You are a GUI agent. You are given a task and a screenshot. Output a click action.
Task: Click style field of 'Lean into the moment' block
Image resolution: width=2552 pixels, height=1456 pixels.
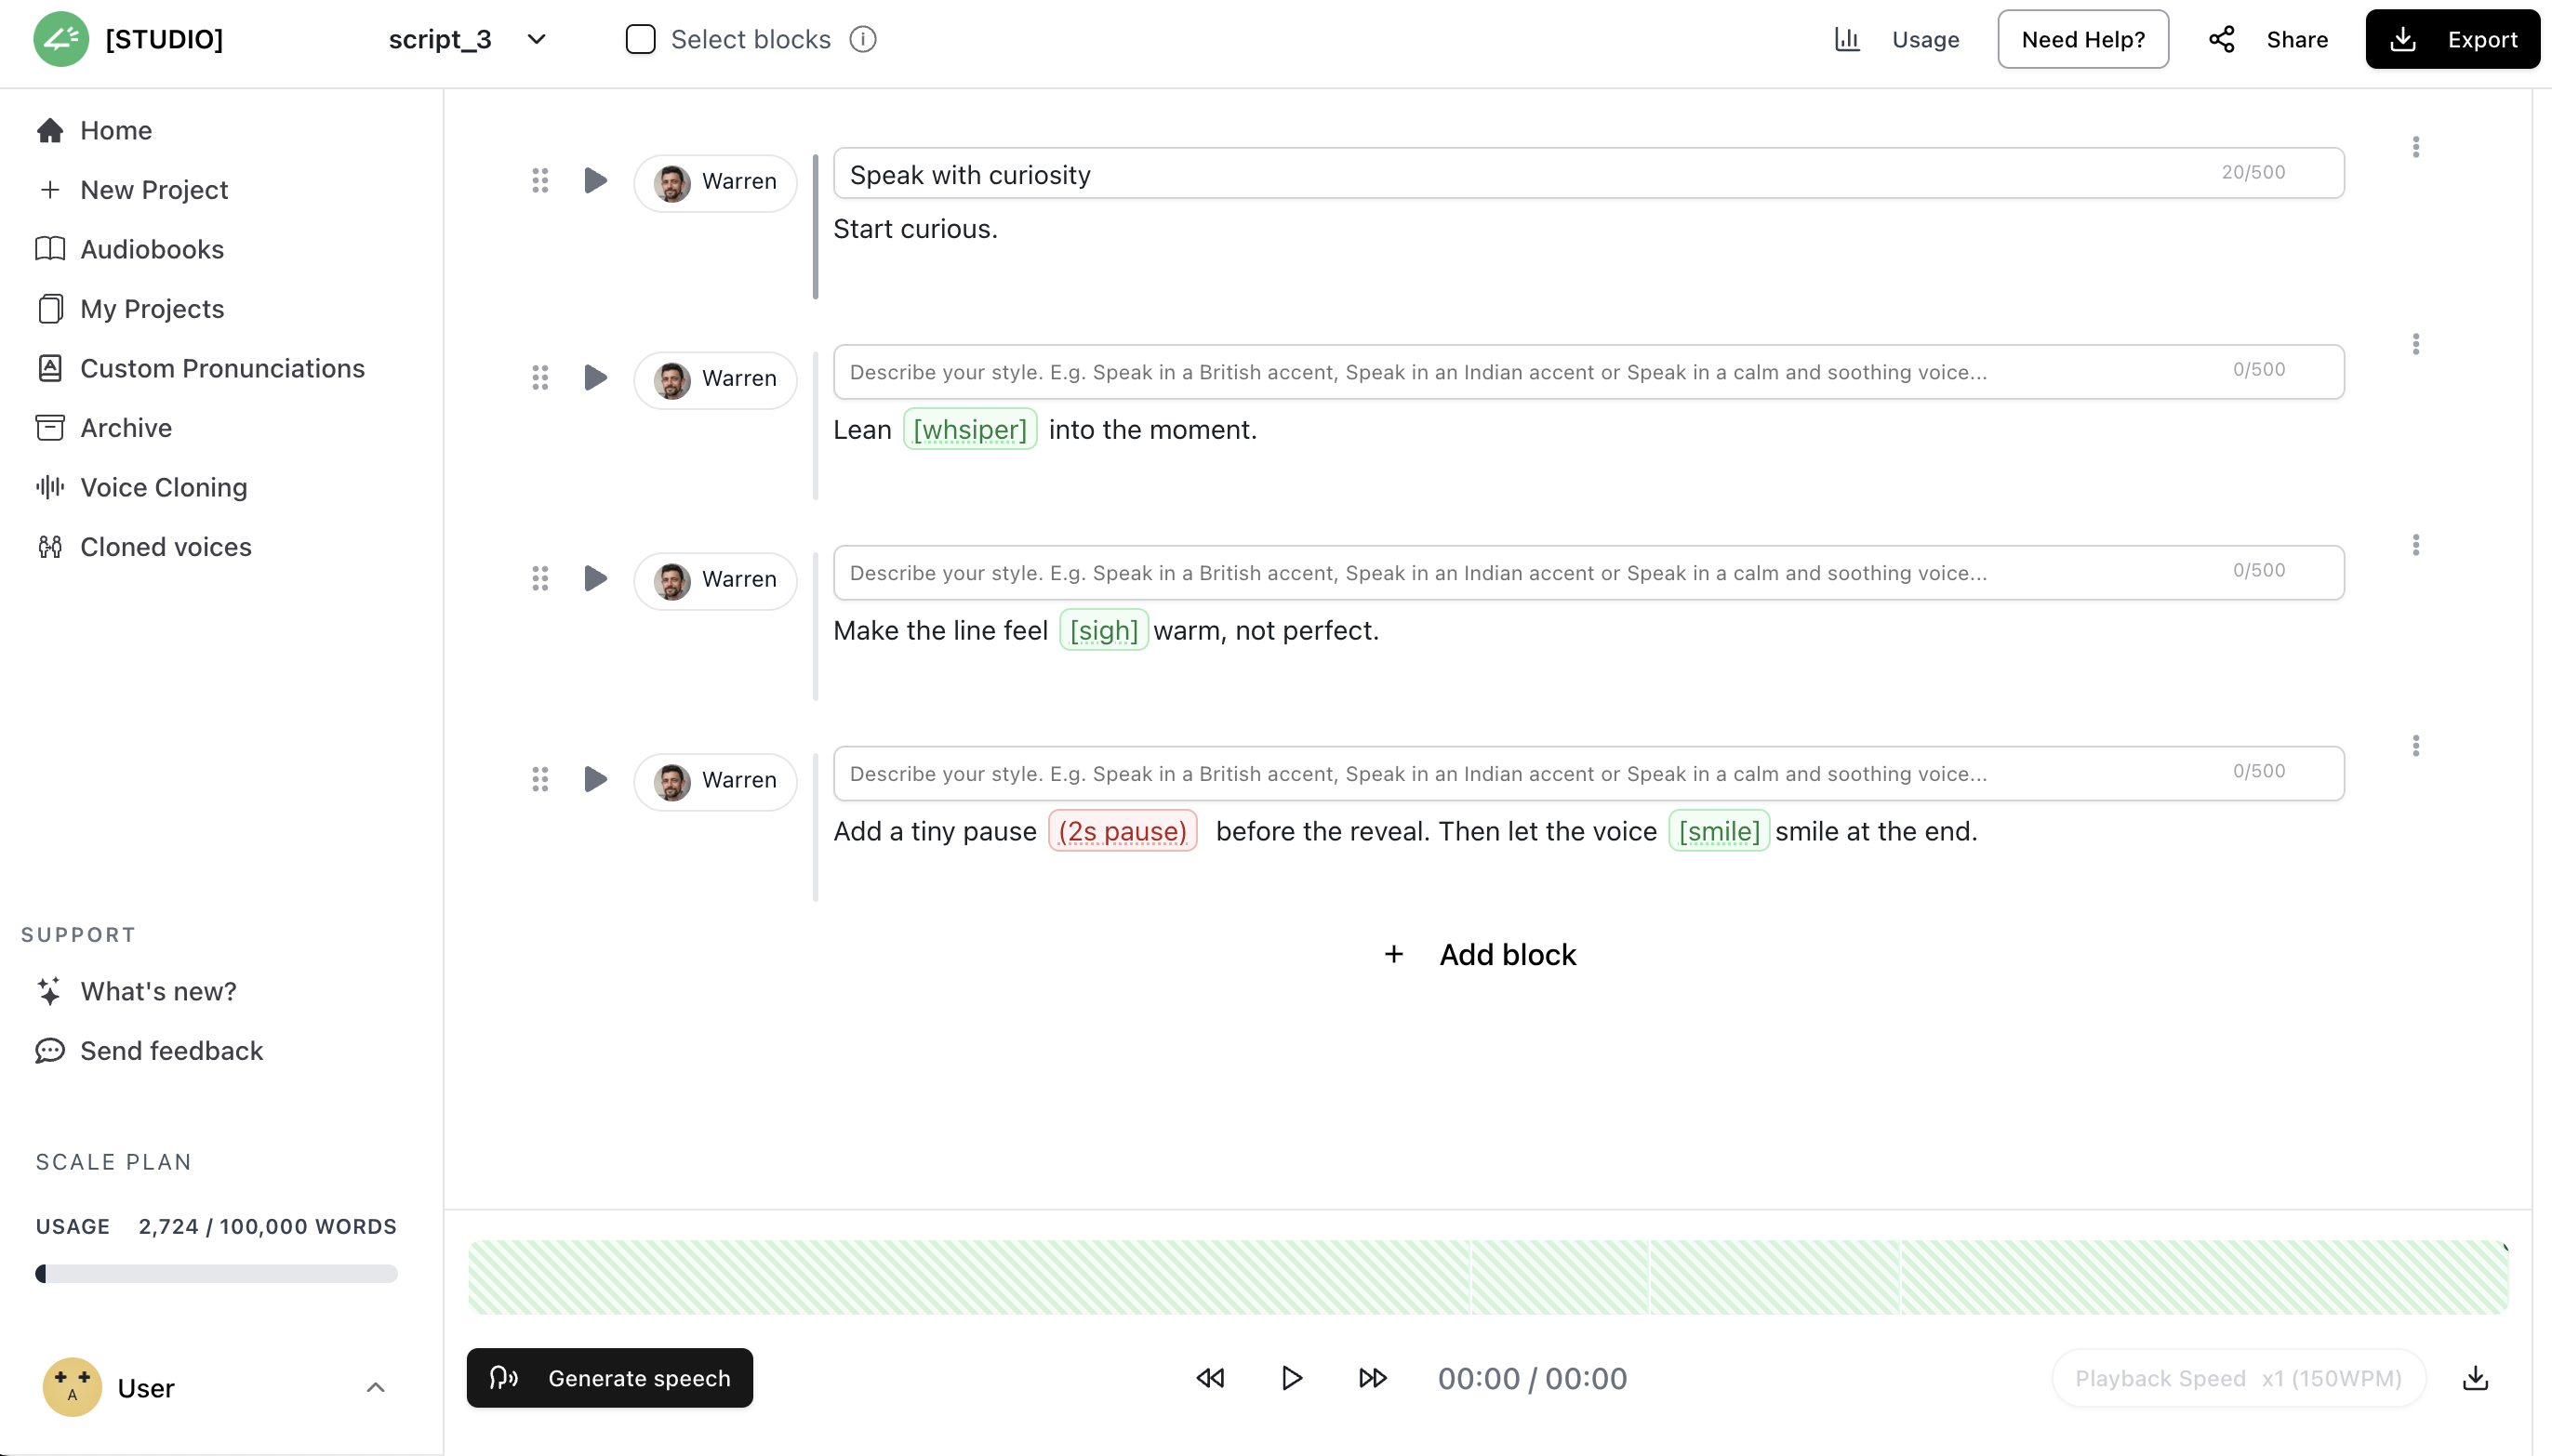[1588, 372]
